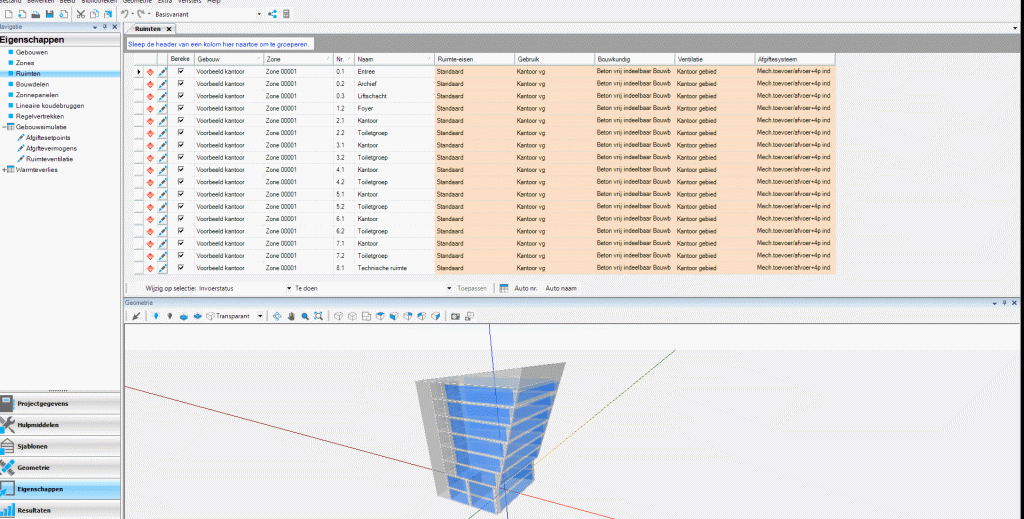This screenshot has width=1024, height=519.
Task: Click the dark light bulb icon
Action: click(169, 316)
